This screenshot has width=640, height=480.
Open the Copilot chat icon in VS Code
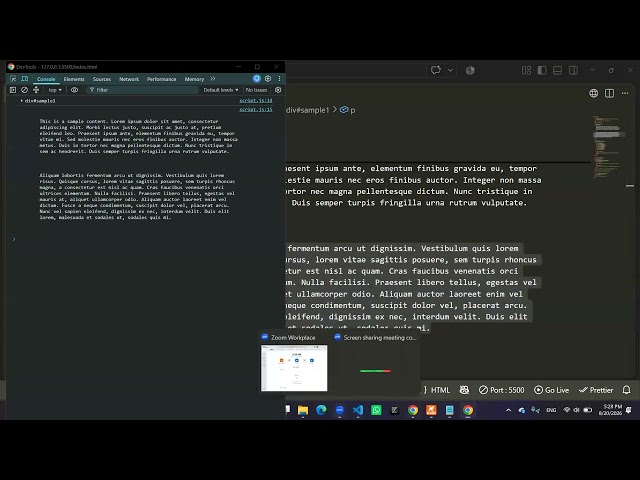(436, 70)
